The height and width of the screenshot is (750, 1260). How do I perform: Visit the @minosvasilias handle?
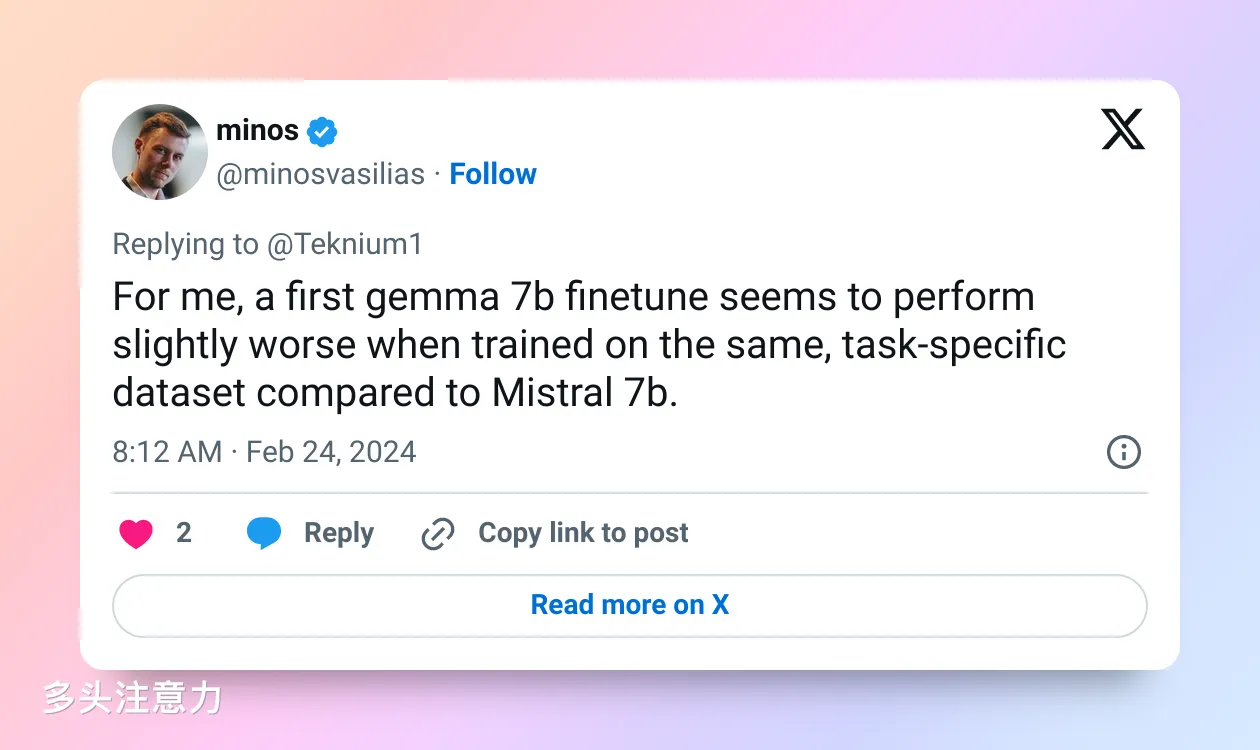(321, 174)
